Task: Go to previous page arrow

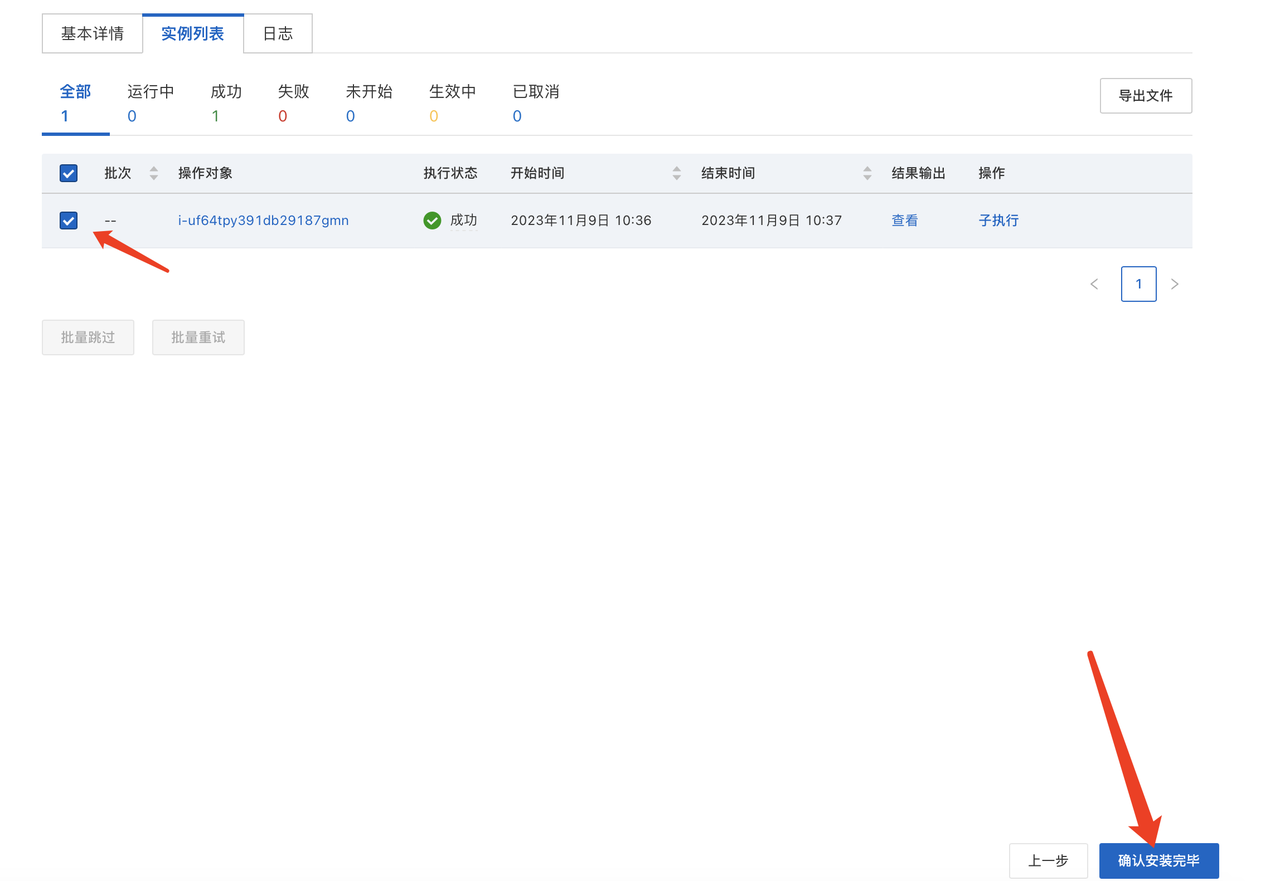Action: point(1094,284)
